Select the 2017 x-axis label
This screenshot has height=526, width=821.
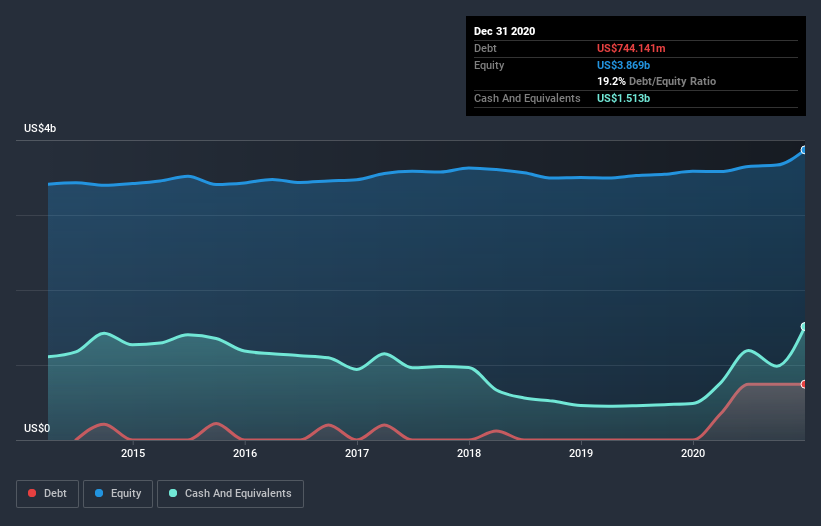pos(357,453)
